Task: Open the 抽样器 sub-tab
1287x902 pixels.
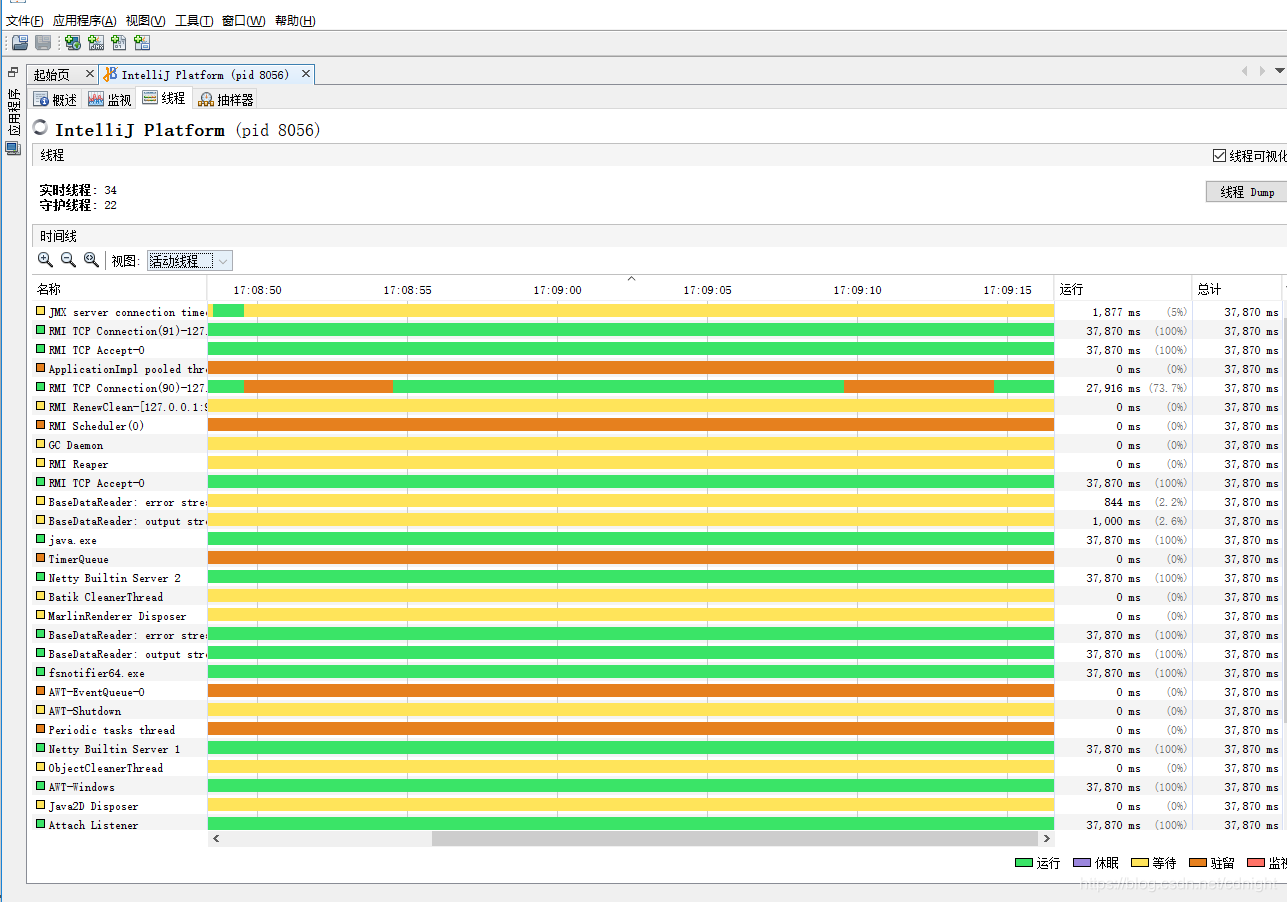Action: (x=225, y=99)
